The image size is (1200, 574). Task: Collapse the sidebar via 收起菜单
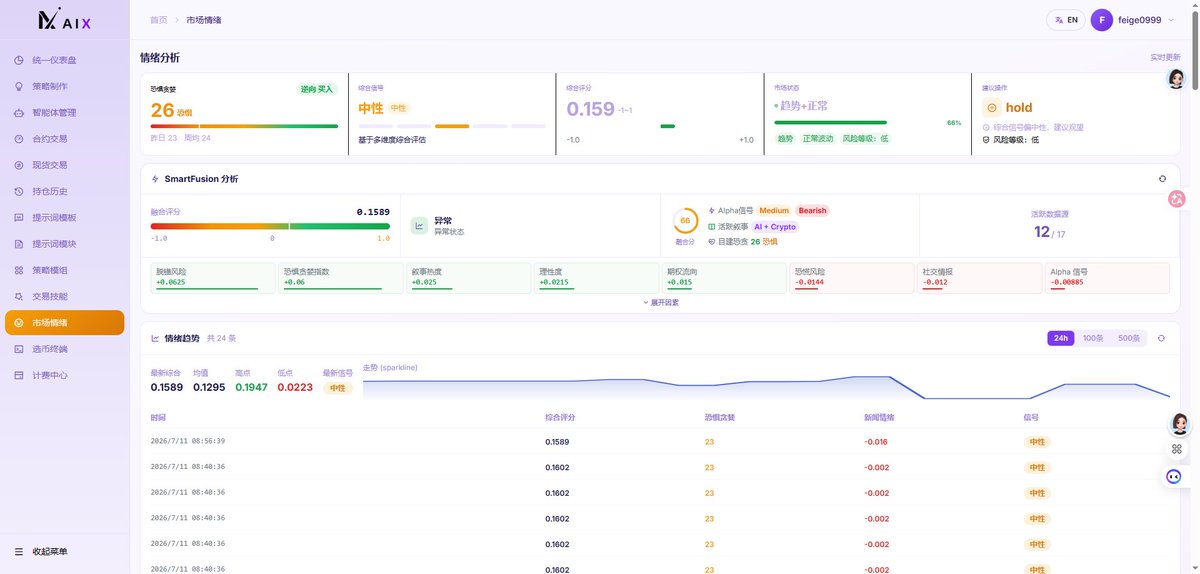42,551
